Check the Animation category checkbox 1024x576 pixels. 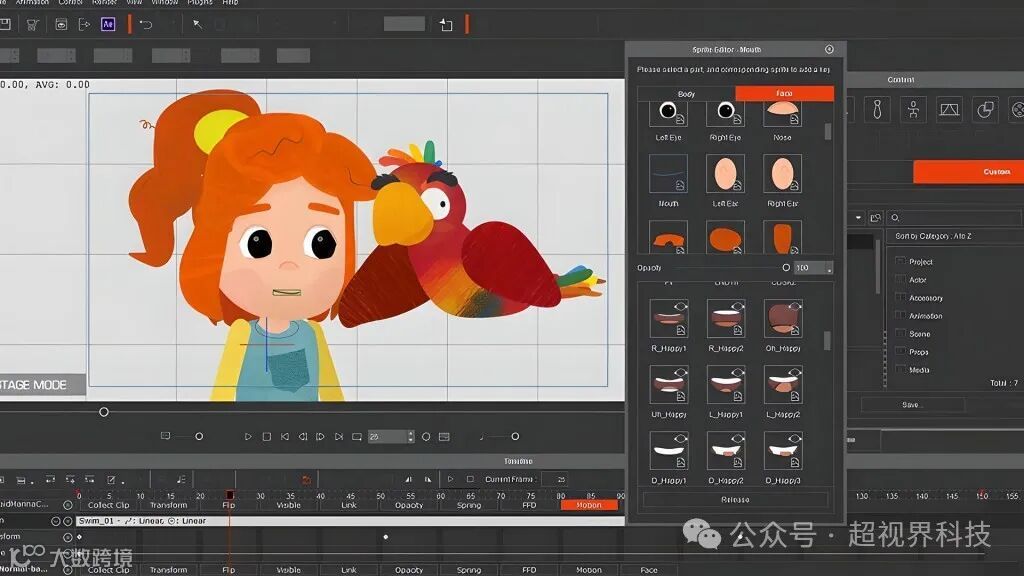[x=900, y=315]
